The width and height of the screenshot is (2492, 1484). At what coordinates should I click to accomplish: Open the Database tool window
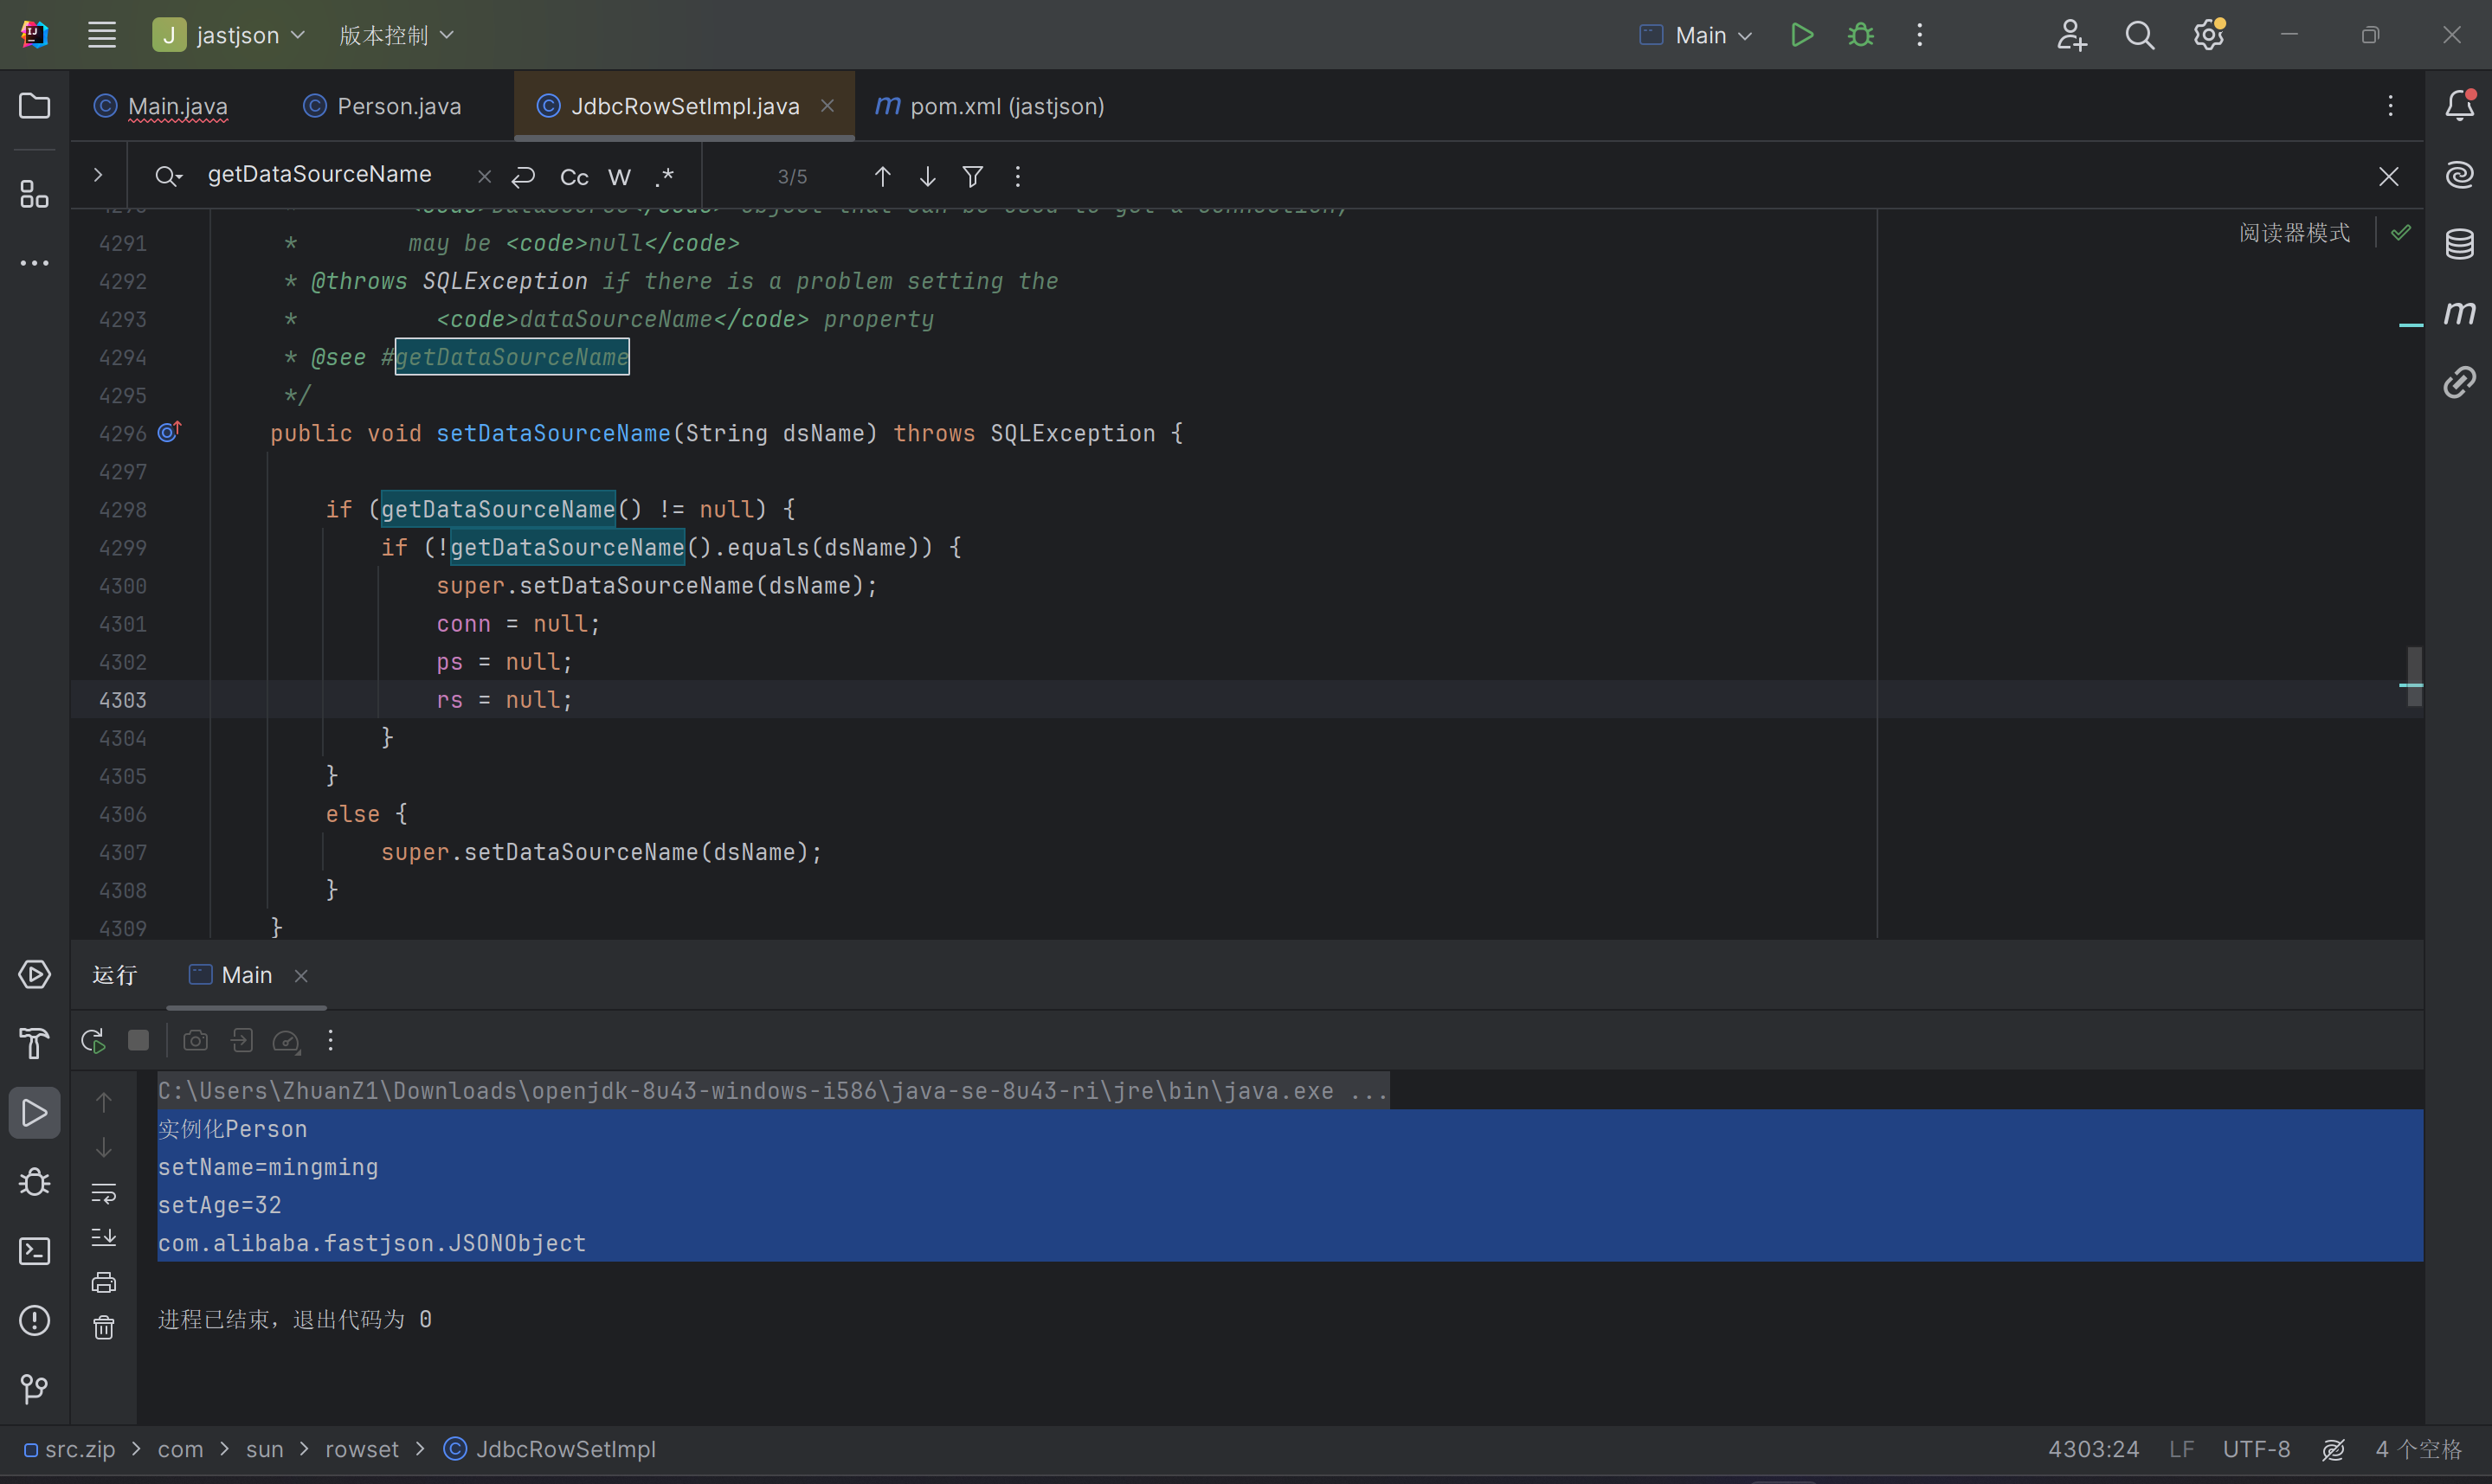click(2459, 243)
